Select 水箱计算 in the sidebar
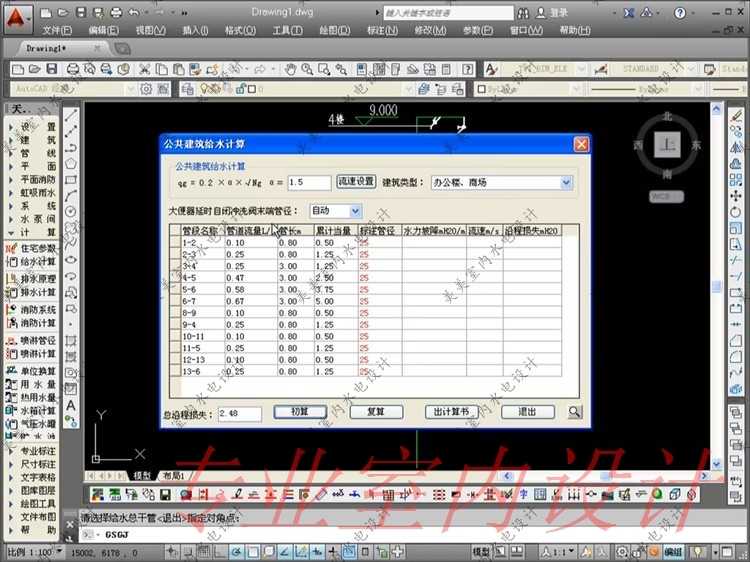Screen dimensions: 750x562 (31, 410)
